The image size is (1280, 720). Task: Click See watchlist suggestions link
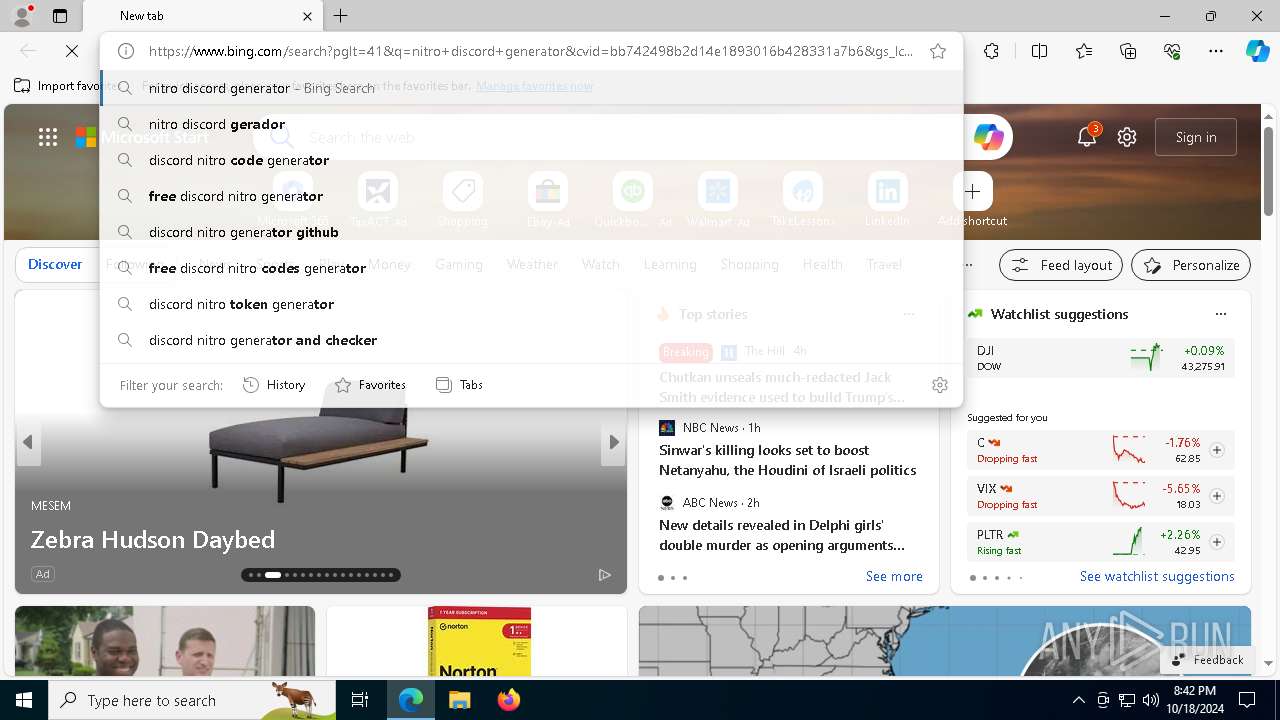pyautogui.click(x=1157, y=576)
